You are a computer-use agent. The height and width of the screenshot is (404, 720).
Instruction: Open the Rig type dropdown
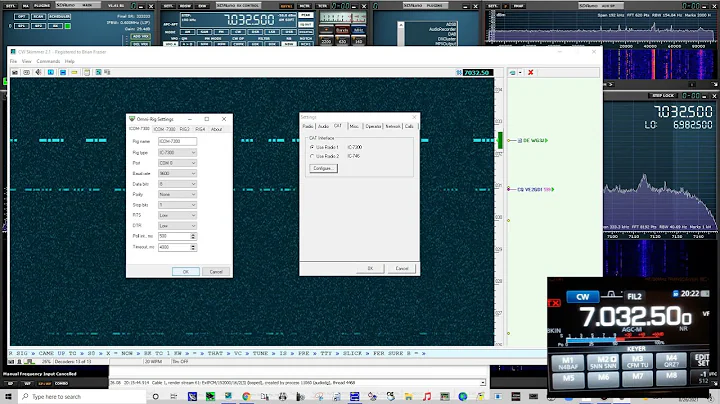(x=177, y=152)
